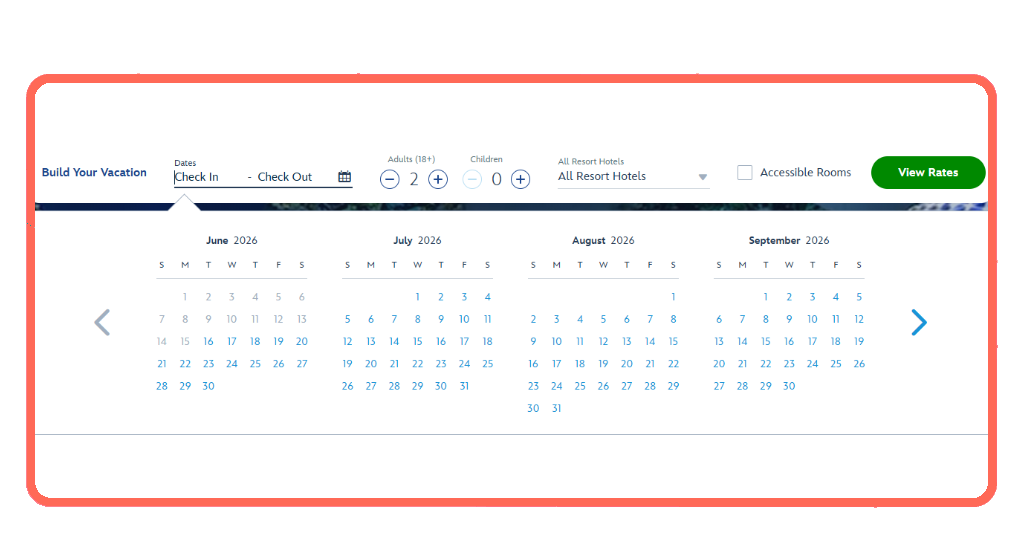Image resolution: width=1024 pixels, height=536 pixels.
Task: Pick August 31, 2026
Action: [556, 408]
